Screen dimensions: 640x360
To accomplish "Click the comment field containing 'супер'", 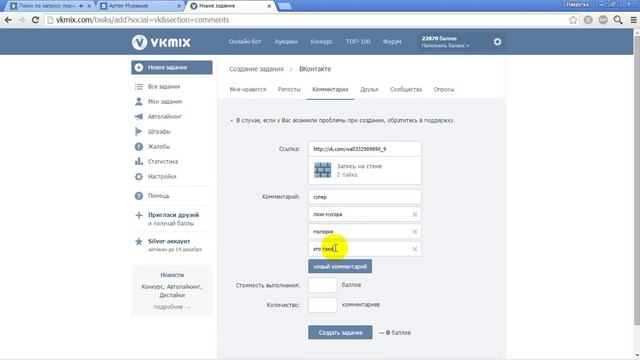I will (365, 197).
